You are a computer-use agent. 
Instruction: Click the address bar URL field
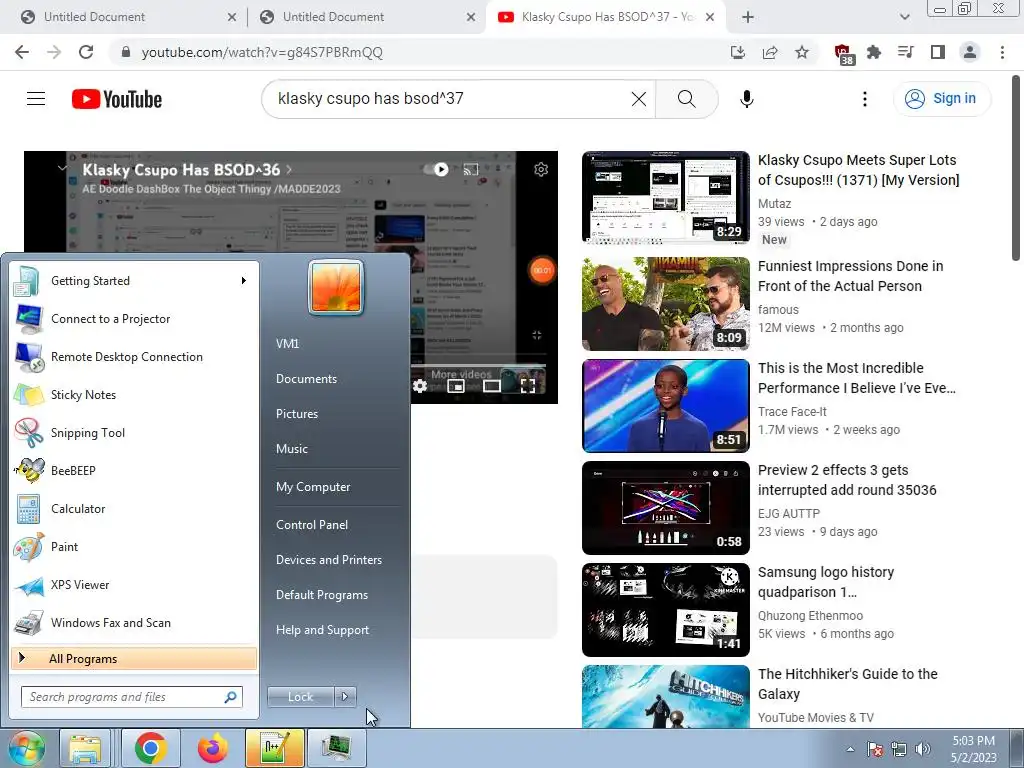pyautogui.click(x=418, y=52)
